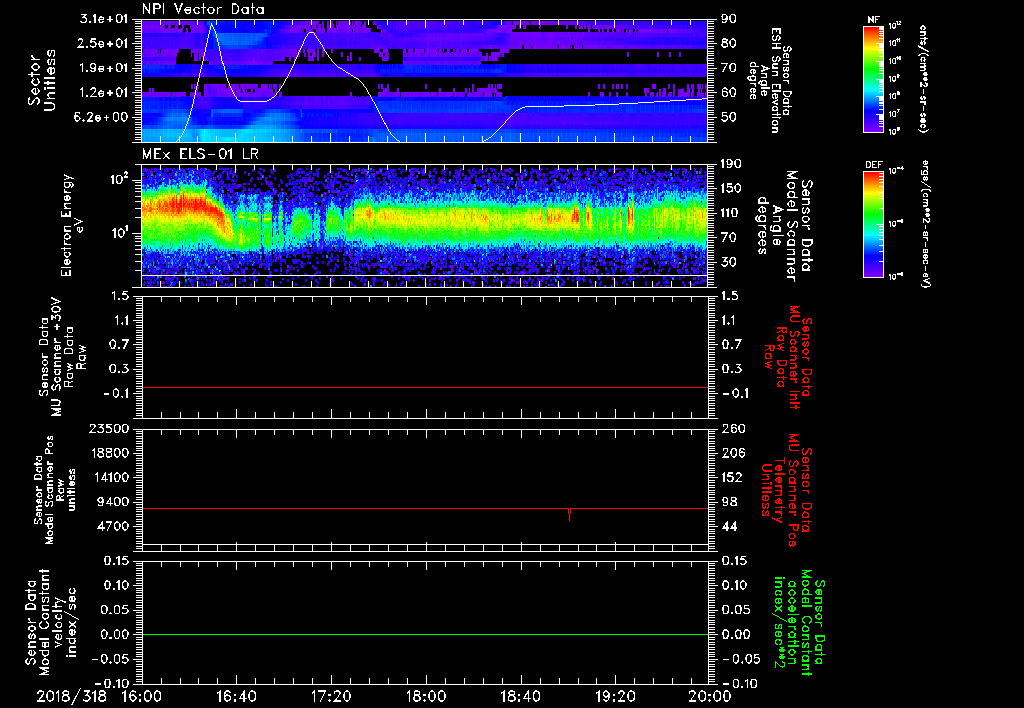This screenshot has width=1024, height=708.
Task: Click the "Electron Energy eV" axis label
Action: click(x=74, y=225)
